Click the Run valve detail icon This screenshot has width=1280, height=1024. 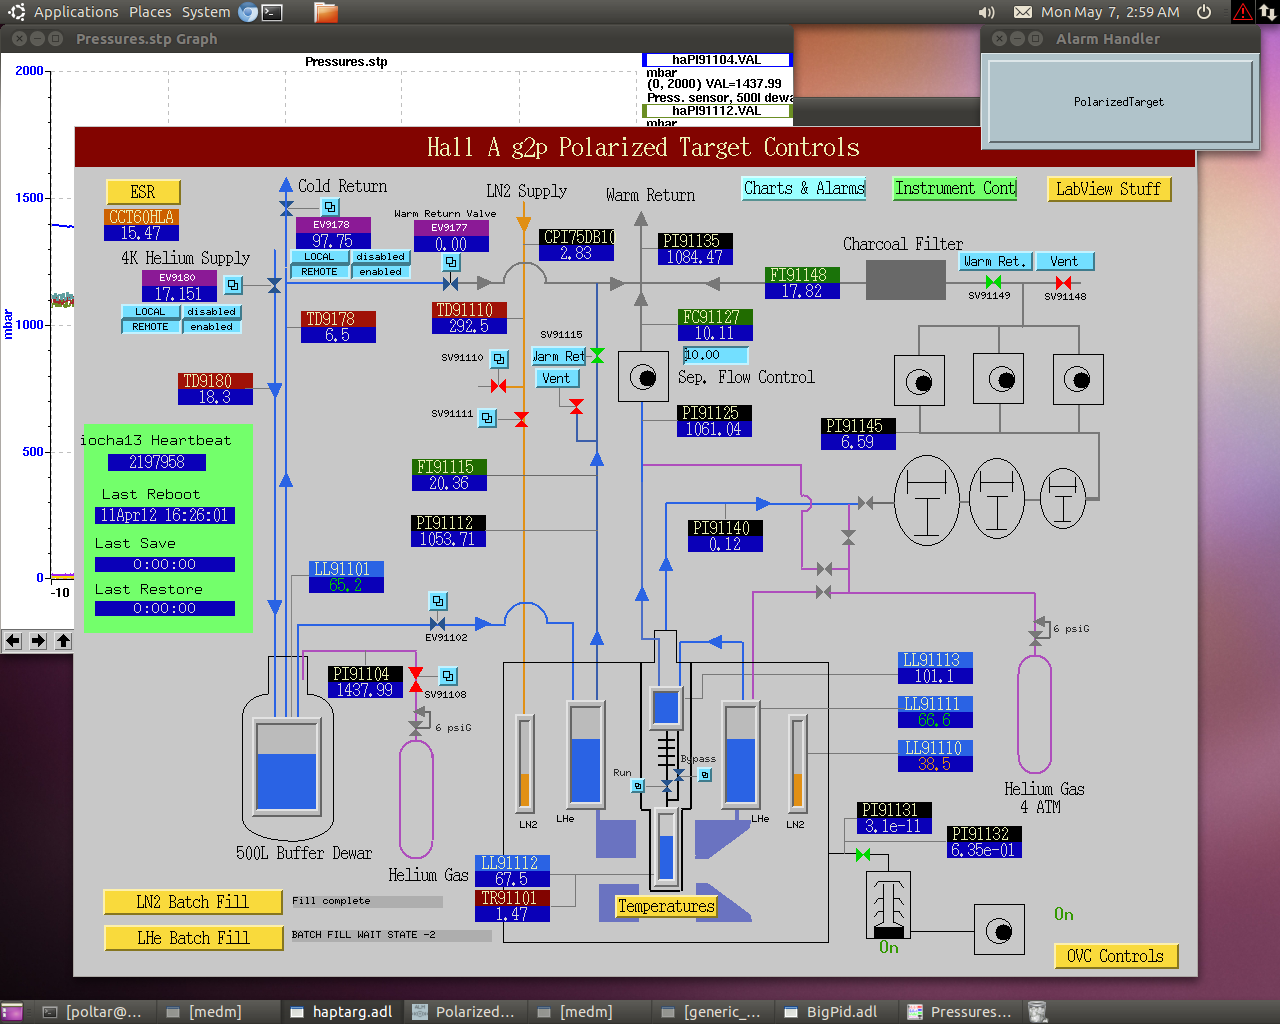click(x=638, y=786)
